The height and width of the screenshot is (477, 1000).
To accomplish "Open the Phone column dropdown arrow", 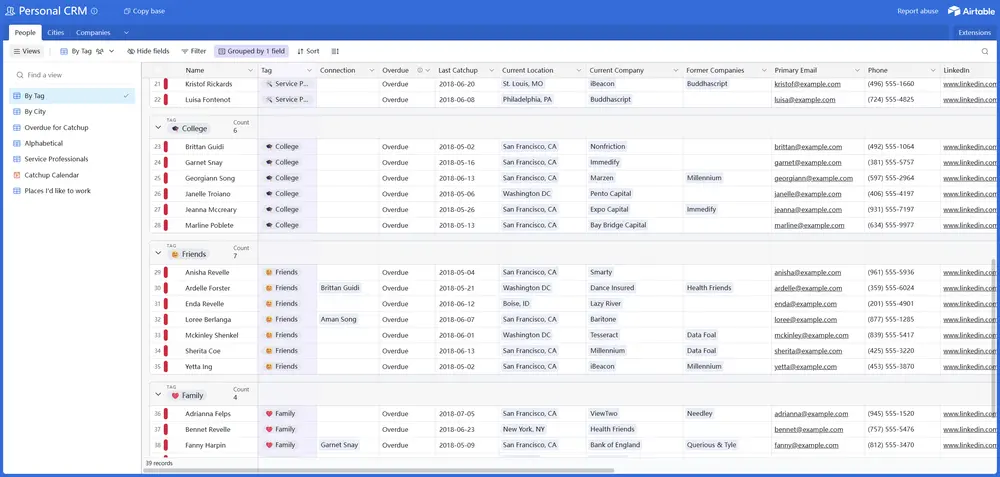I will point(932,70).
